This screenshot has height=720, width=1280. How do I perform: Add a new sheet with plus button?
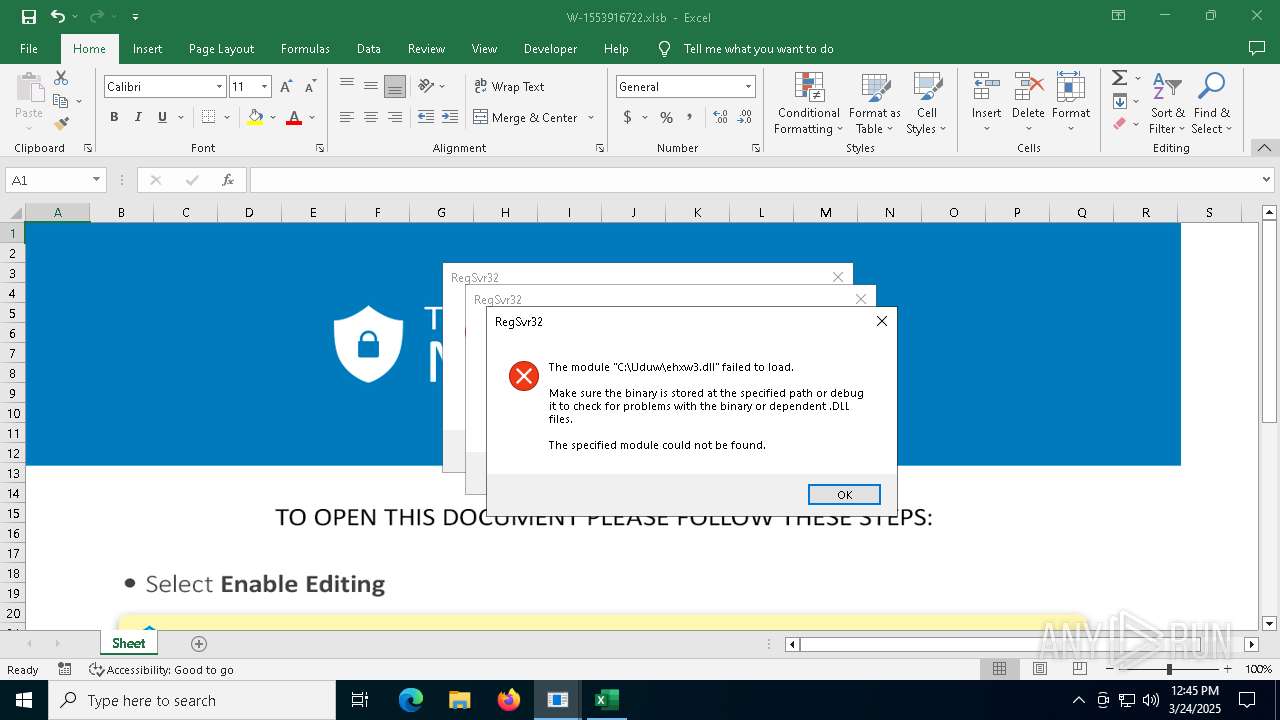pyautogui.click(x=199, y=644)
